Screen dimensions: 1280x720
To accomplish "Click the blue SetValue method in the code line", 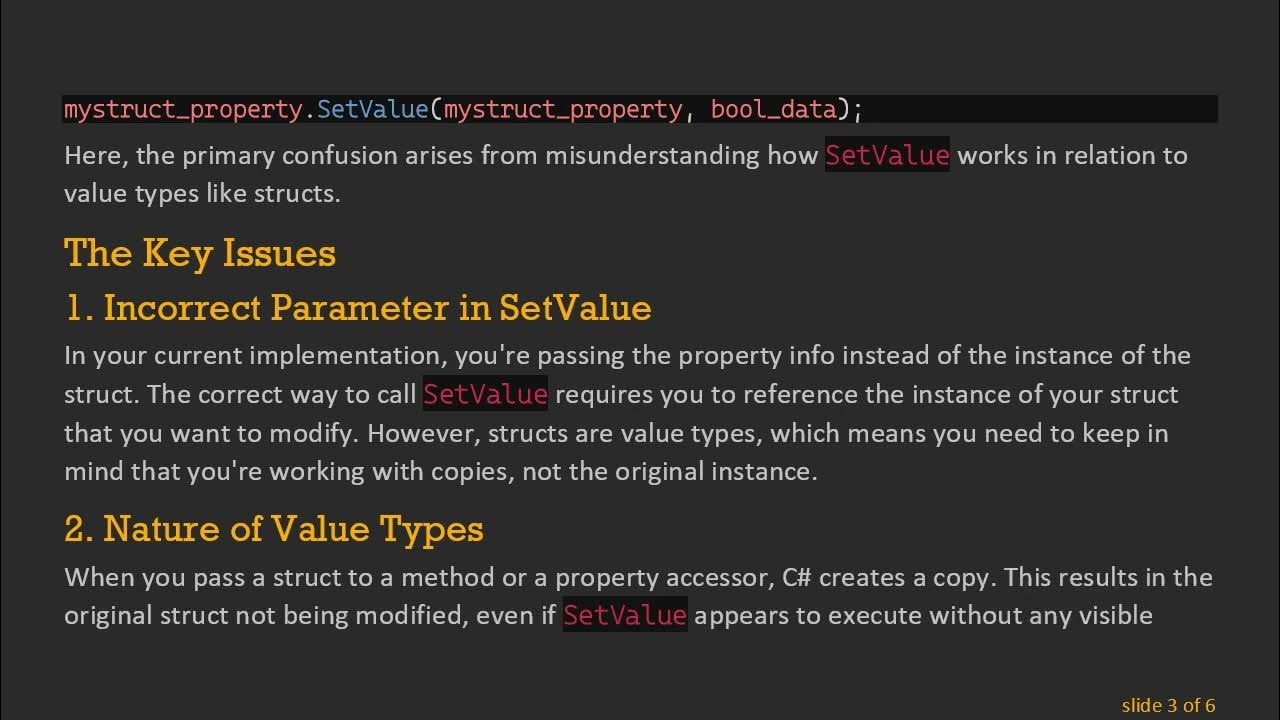I will pos(373,109).
